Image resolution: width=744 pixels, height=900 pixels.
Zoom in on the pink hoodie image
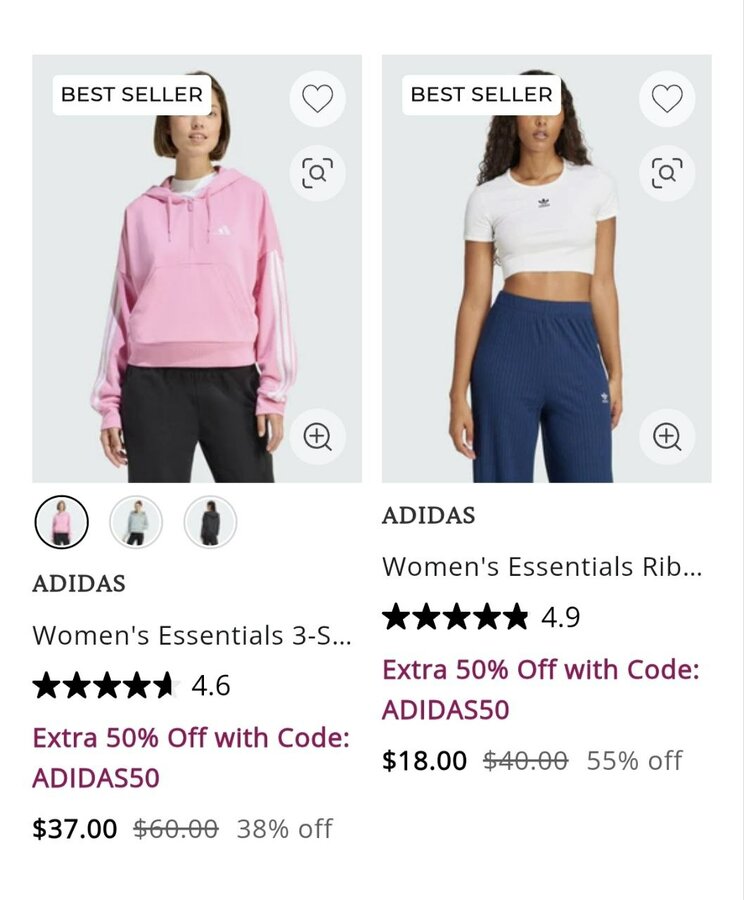click(317, 437)
